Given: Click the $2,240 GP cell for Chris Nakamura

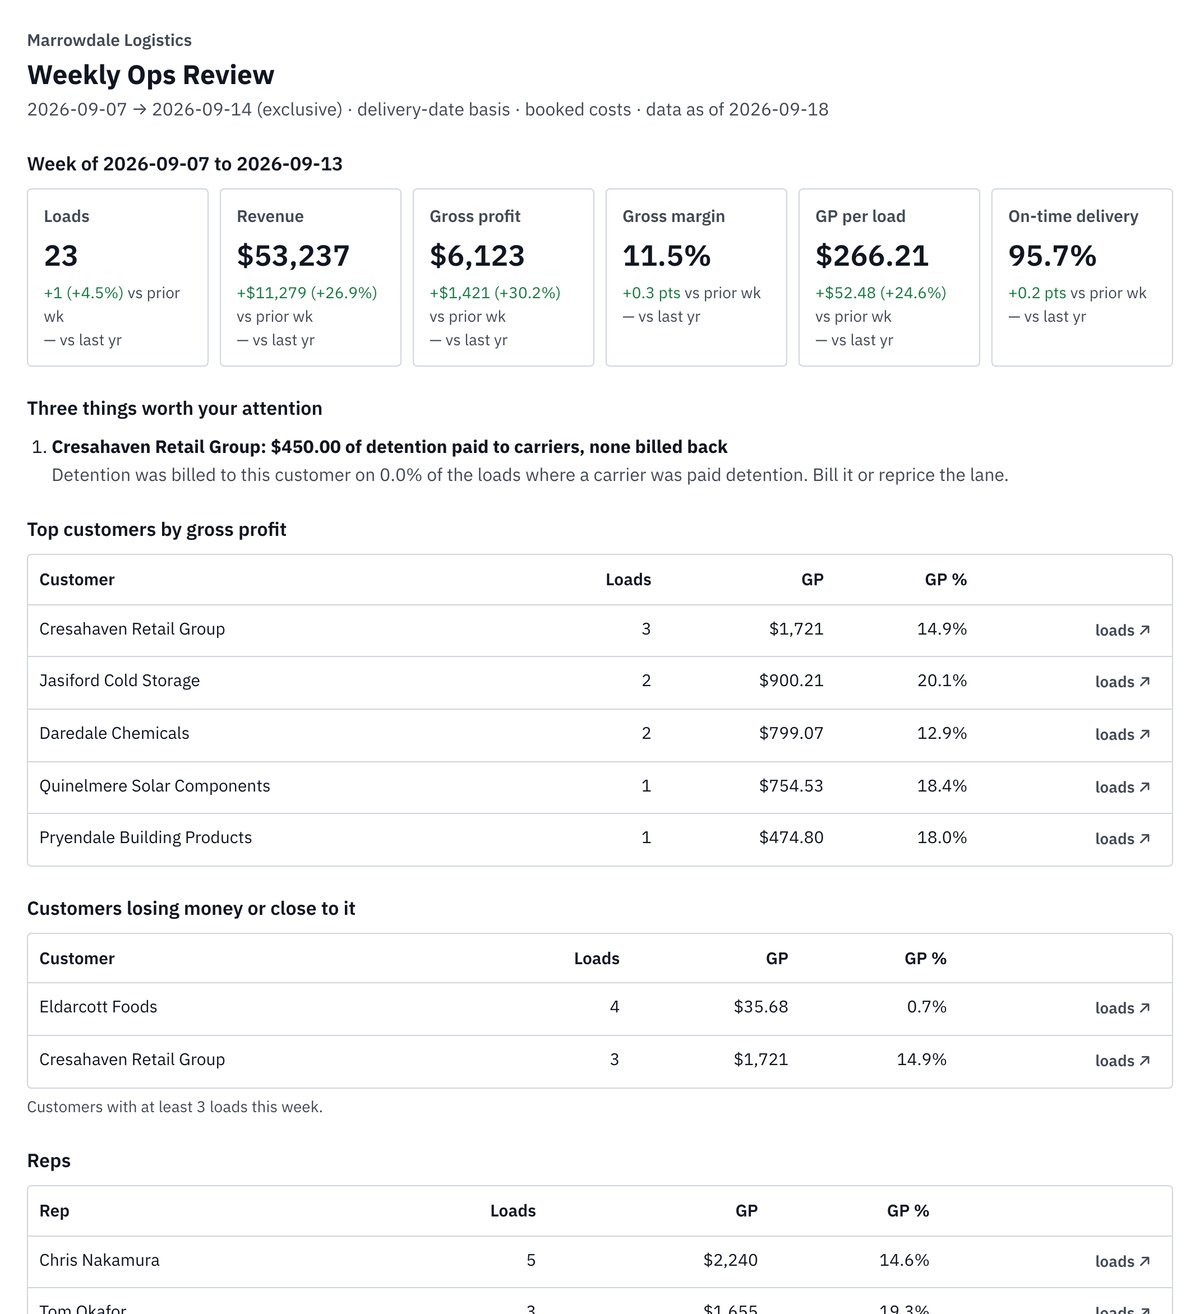Looking at the screenshot, I should (730, 1260).
